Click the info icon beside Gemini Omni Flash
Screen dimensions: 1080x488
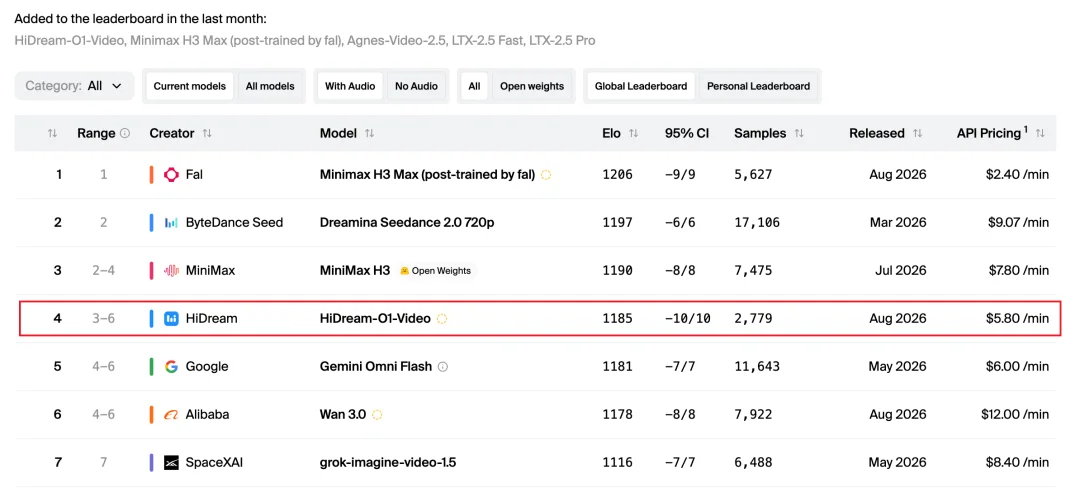(443, 367)
